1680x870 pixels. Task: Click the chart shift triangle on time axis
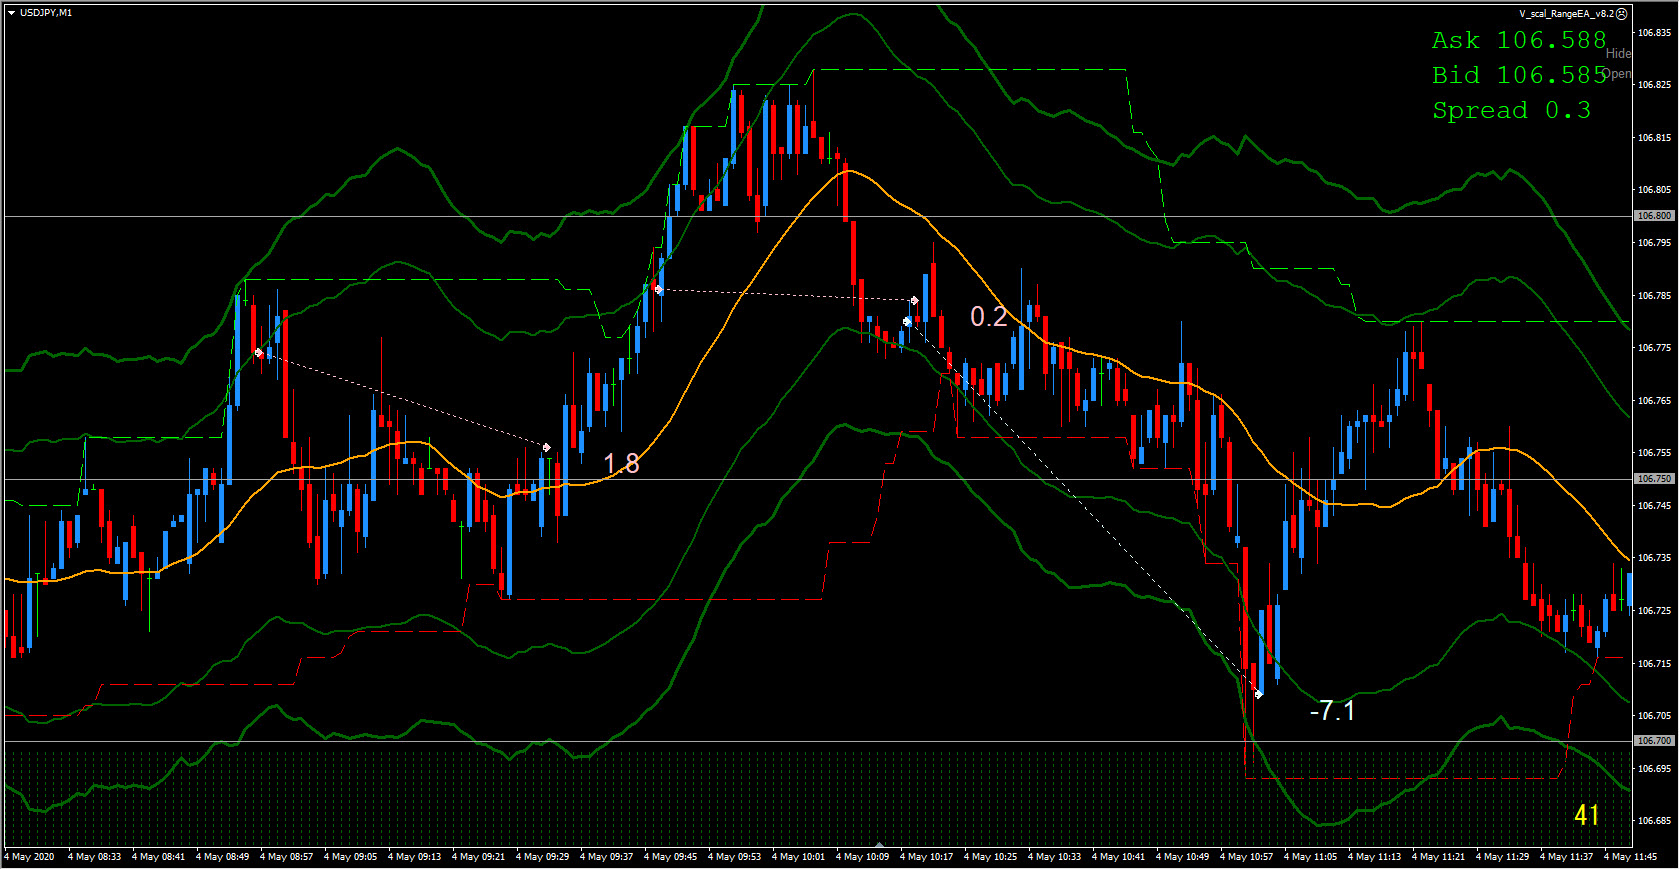click(x=879, y=845)
